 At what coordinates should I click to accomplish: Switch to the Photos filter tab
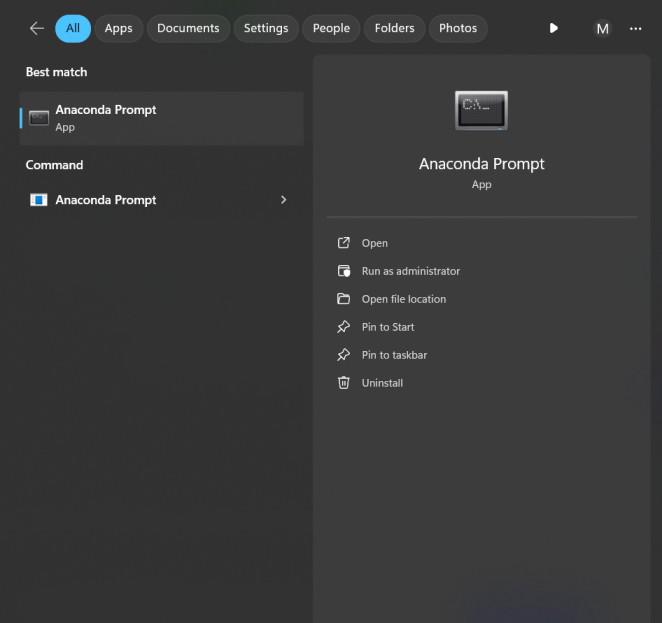pos(458,28)
